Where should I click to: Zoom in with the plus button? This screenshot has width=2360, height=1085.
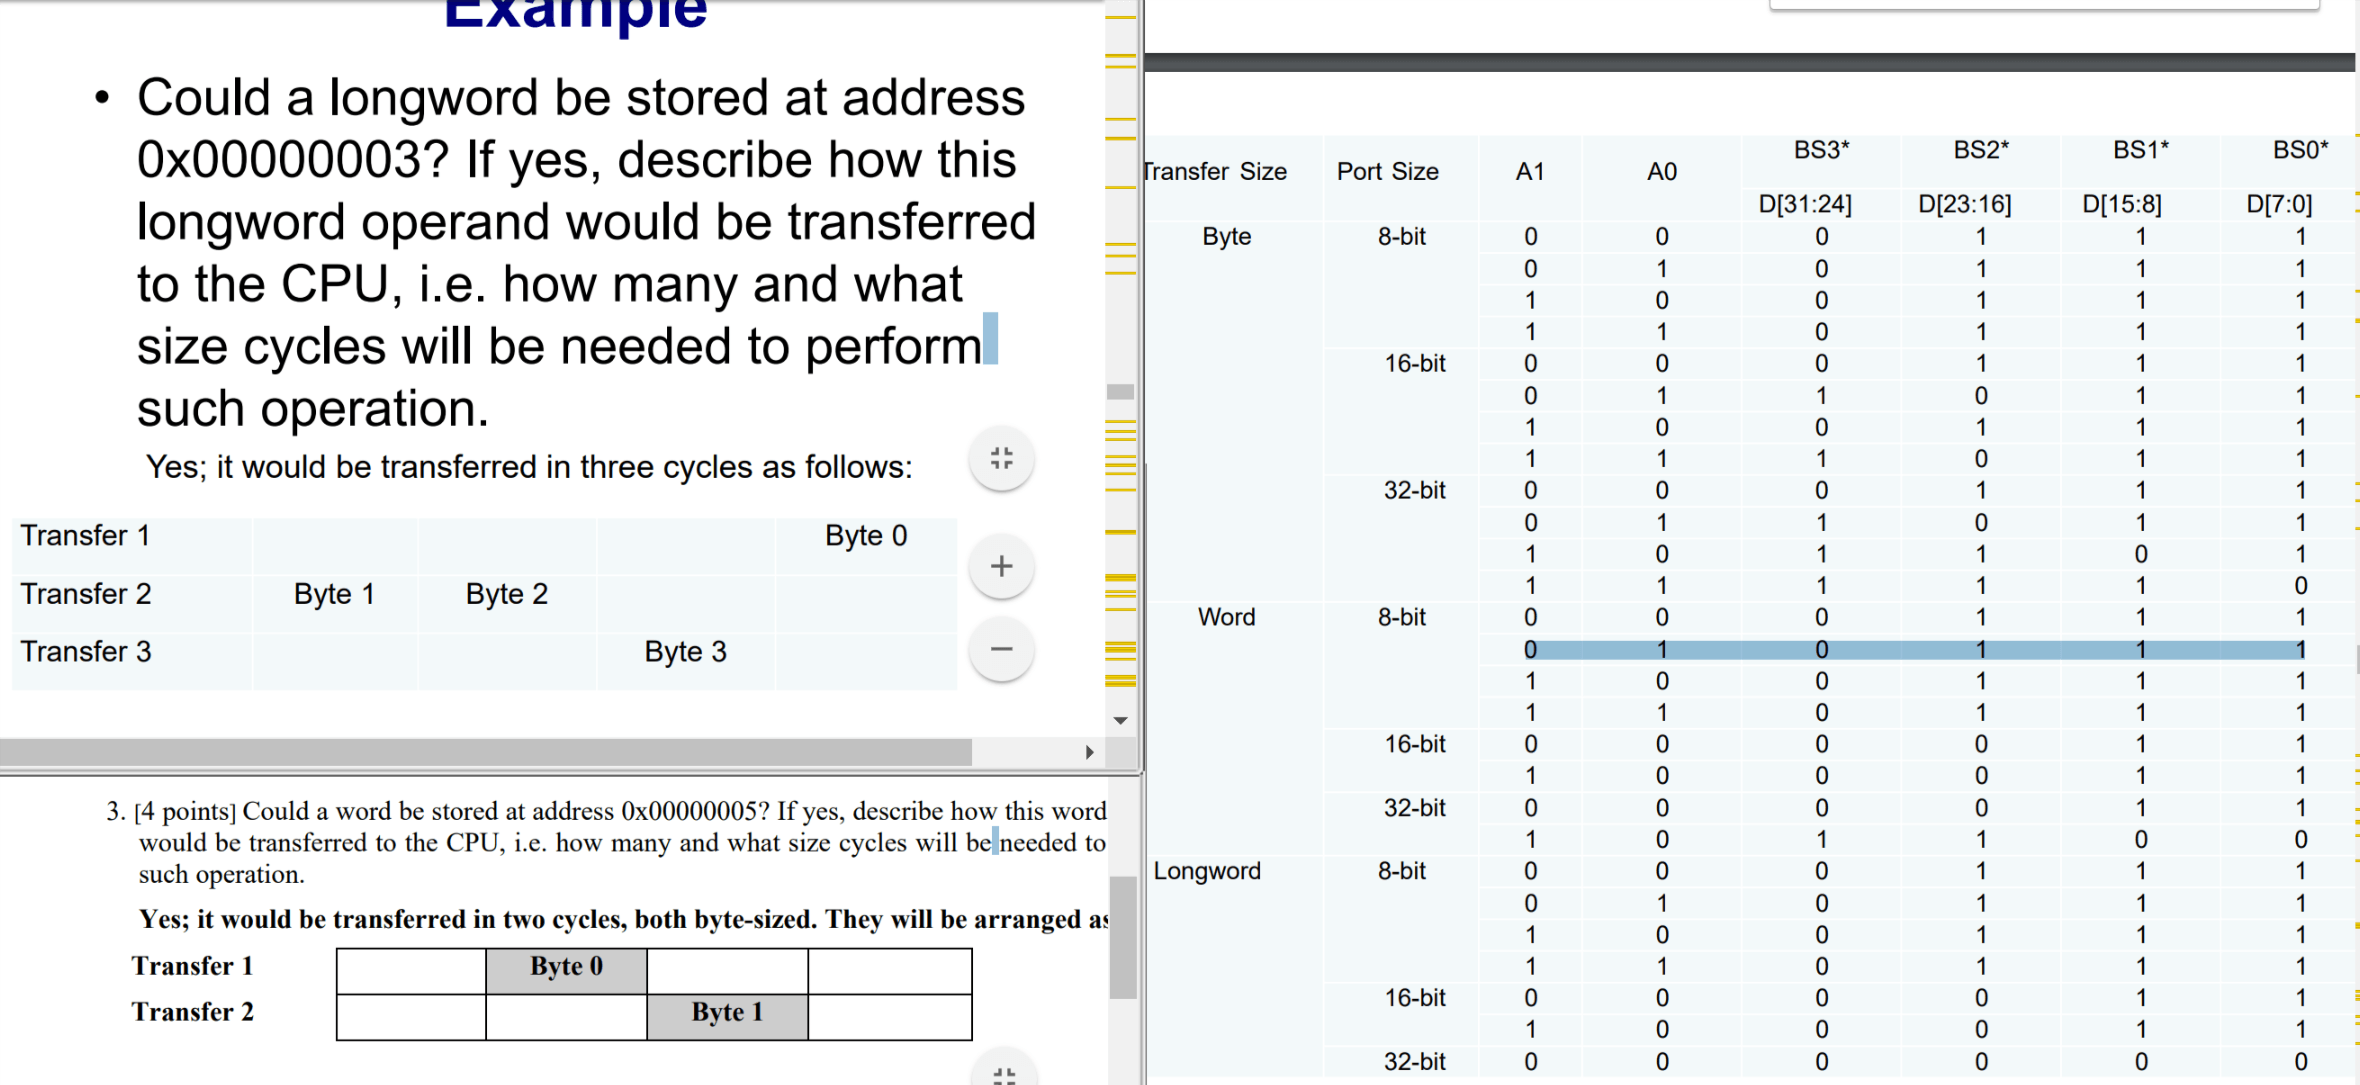click(1001, 567)
